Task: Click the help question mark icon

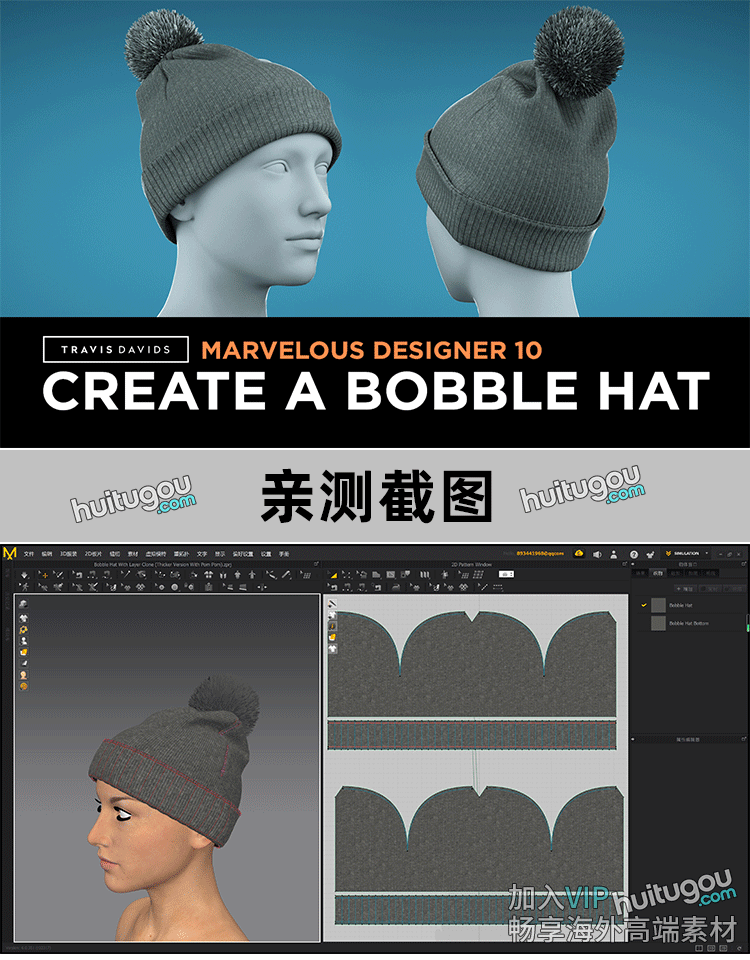Action: point(633,553)
